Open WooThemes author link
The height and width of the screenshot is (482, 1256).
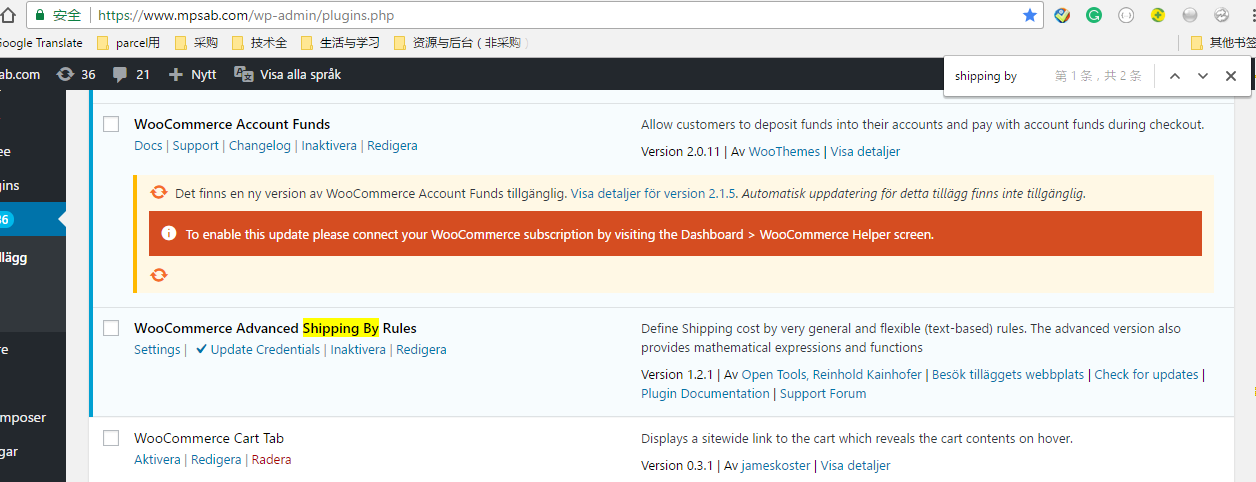(x=785, y=152)
